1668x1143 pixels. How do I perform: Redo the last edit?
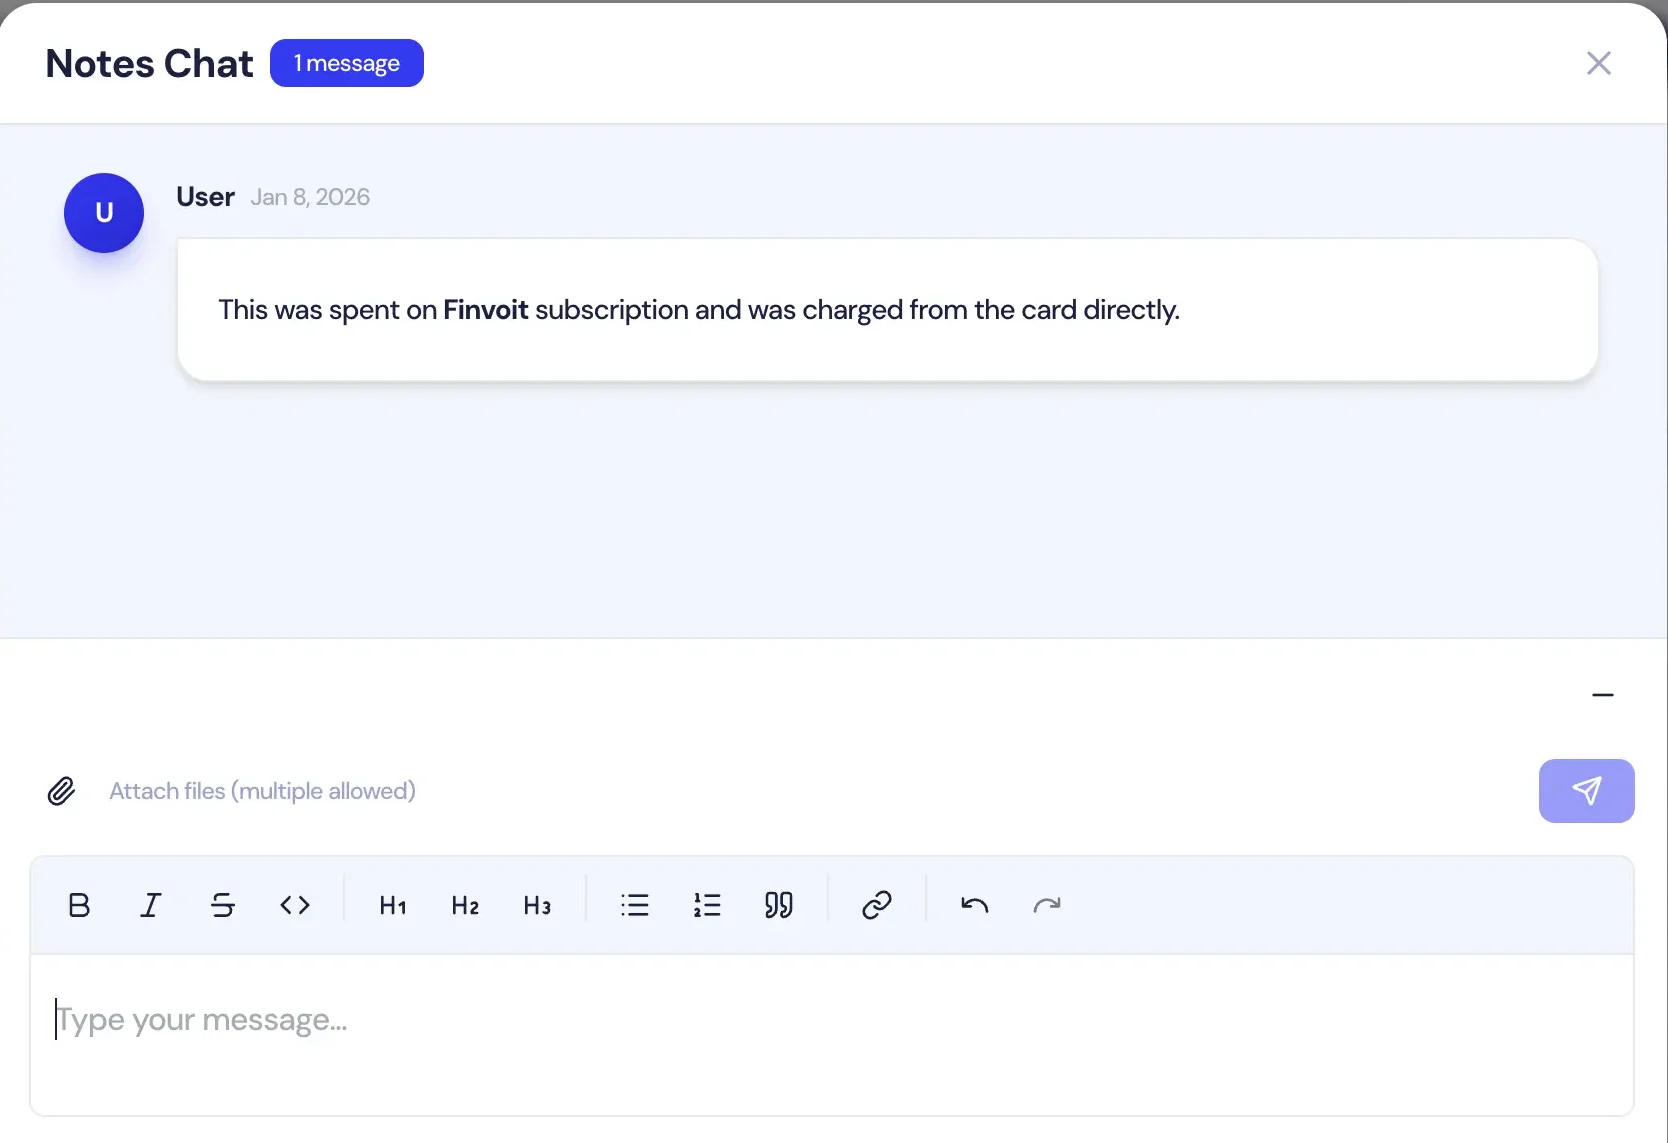[1047, 905]
